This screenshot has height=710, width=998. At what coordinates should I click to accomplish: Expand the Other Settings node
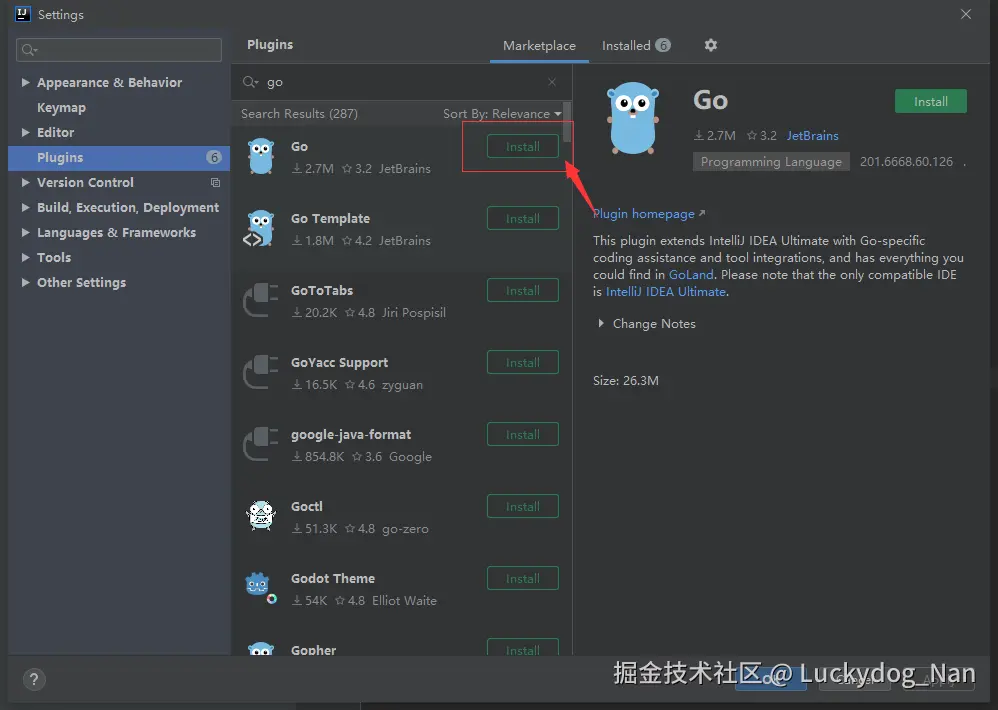(25, 282)
